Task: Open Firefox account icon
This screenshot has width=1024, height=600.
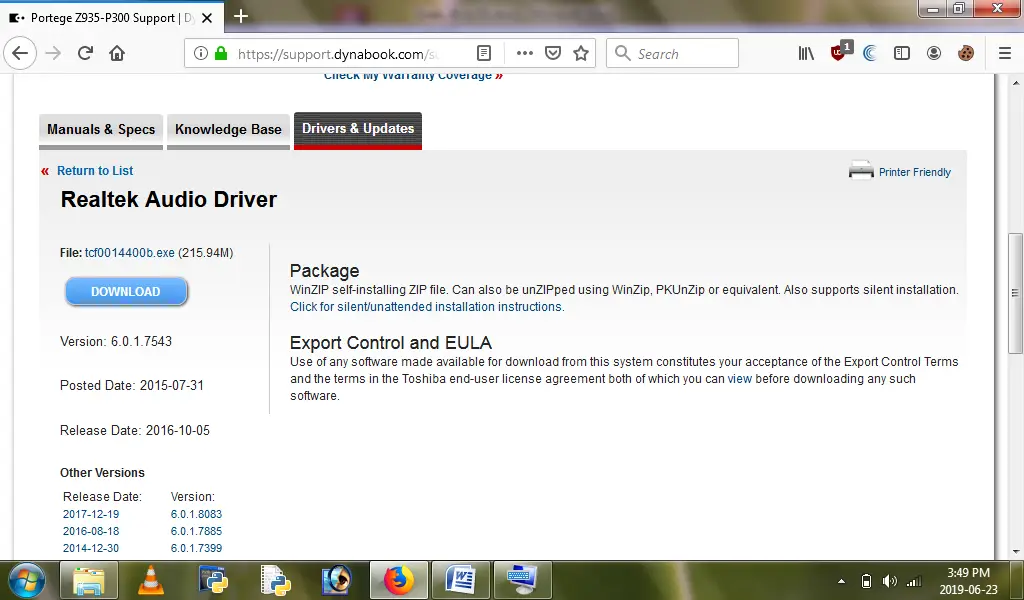Action: (934, 54)
